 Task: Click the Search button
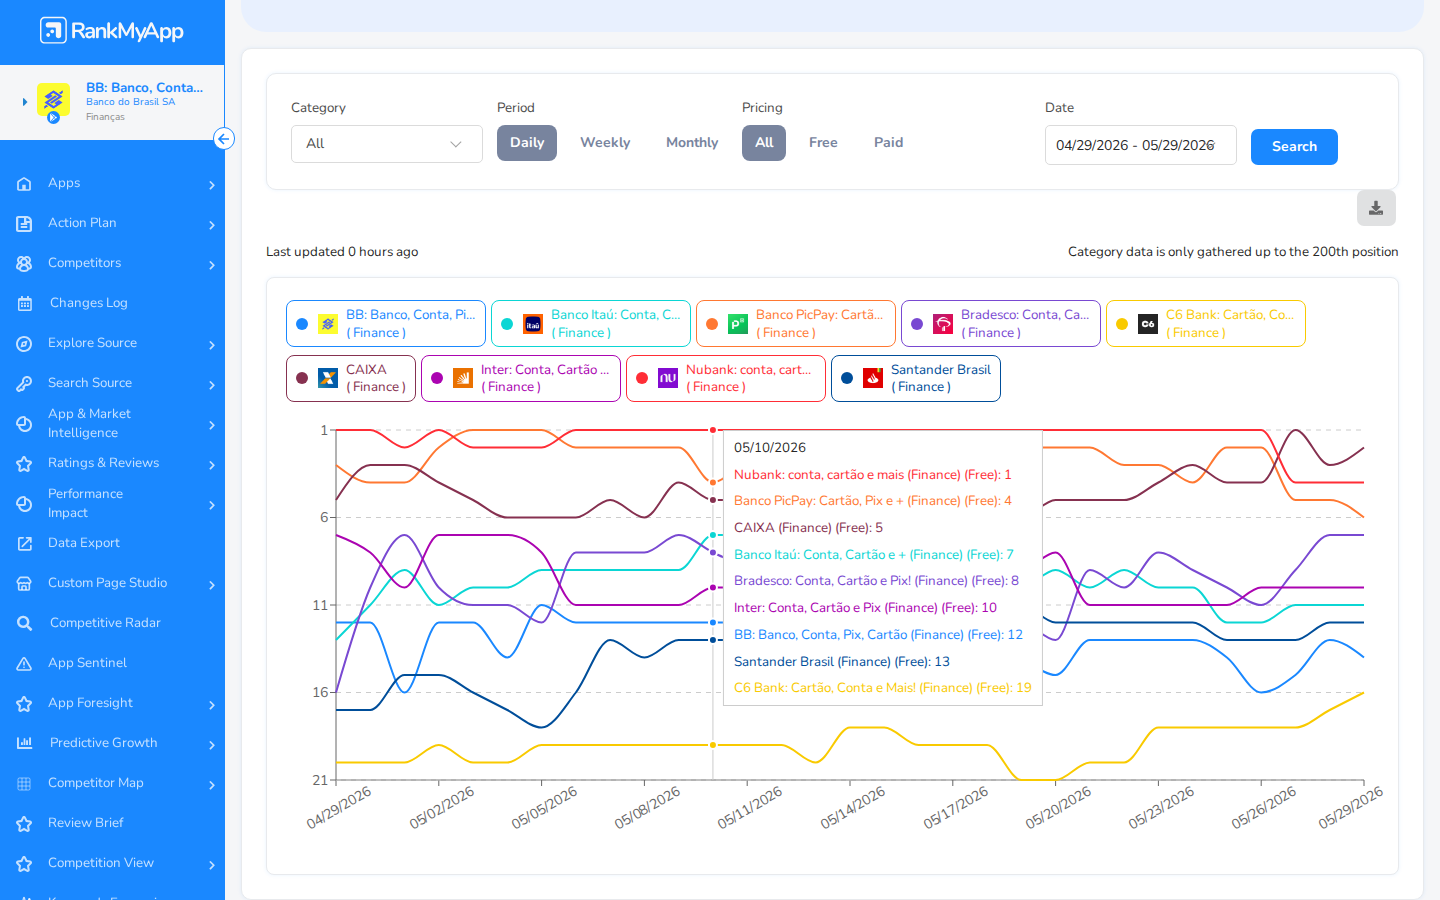point(1294,147)
